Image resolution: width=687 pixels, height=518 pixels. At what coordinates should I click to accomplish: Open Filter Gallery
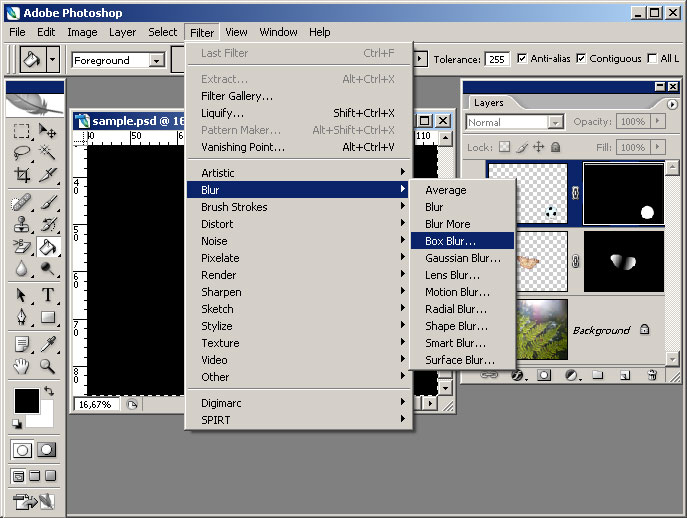click(300, 96)
